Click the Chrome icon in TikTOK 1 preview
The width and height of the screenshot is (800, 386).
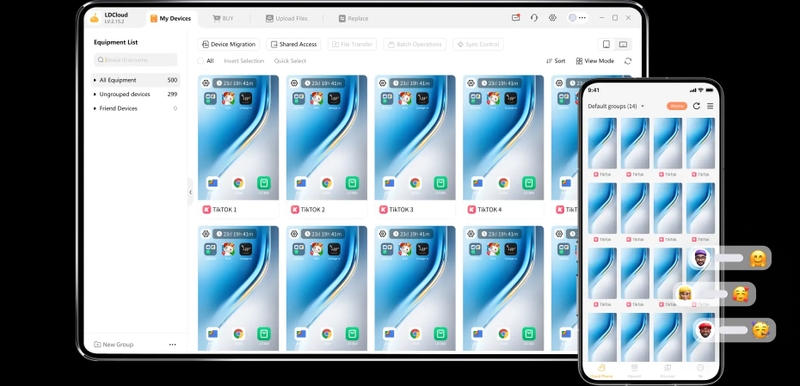[x=238, y=183]
